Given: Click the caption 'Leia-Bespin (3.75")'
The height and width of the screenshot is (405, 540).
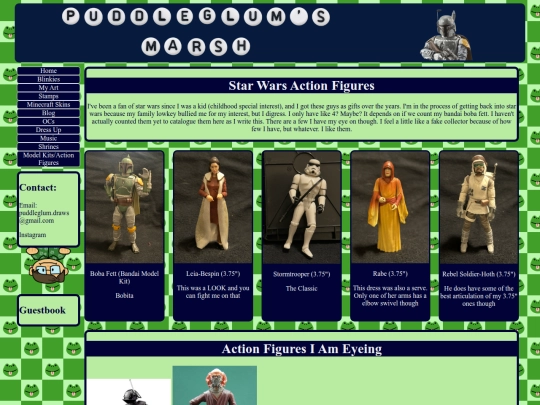Looking at the screenshot, I should [213, 274].
